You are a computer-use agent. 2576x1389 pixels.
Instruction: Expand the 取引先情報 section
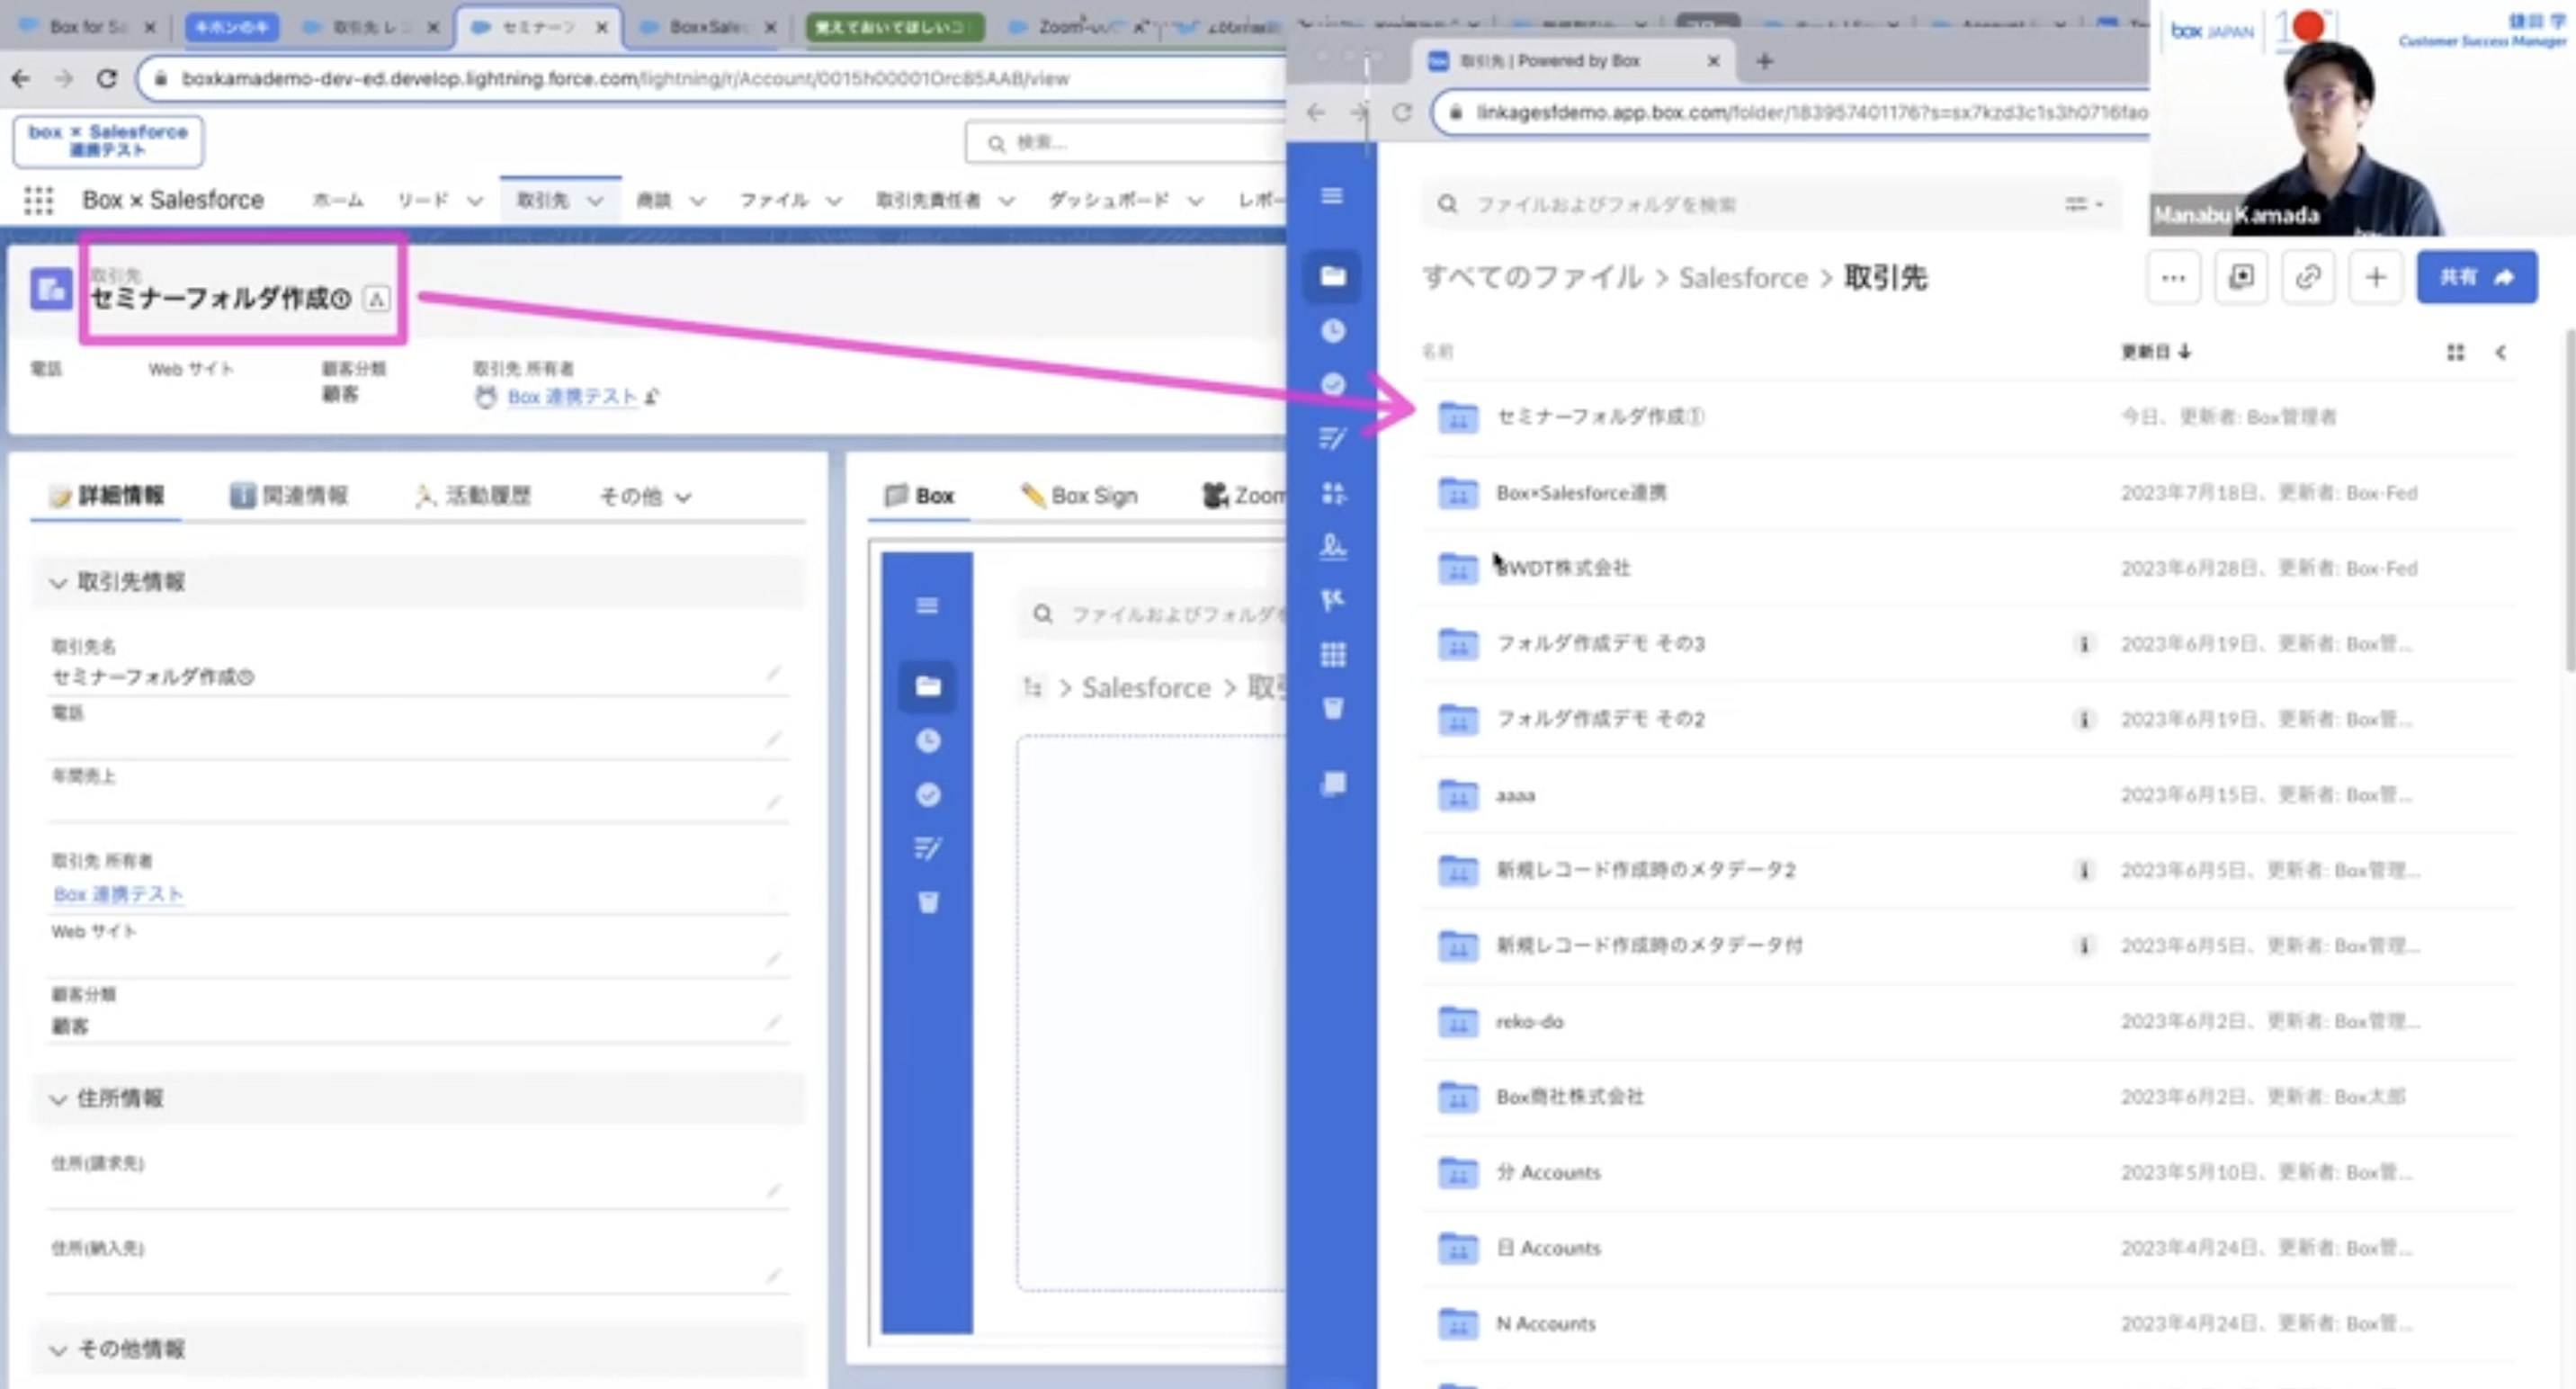click(x=60, y=582)
